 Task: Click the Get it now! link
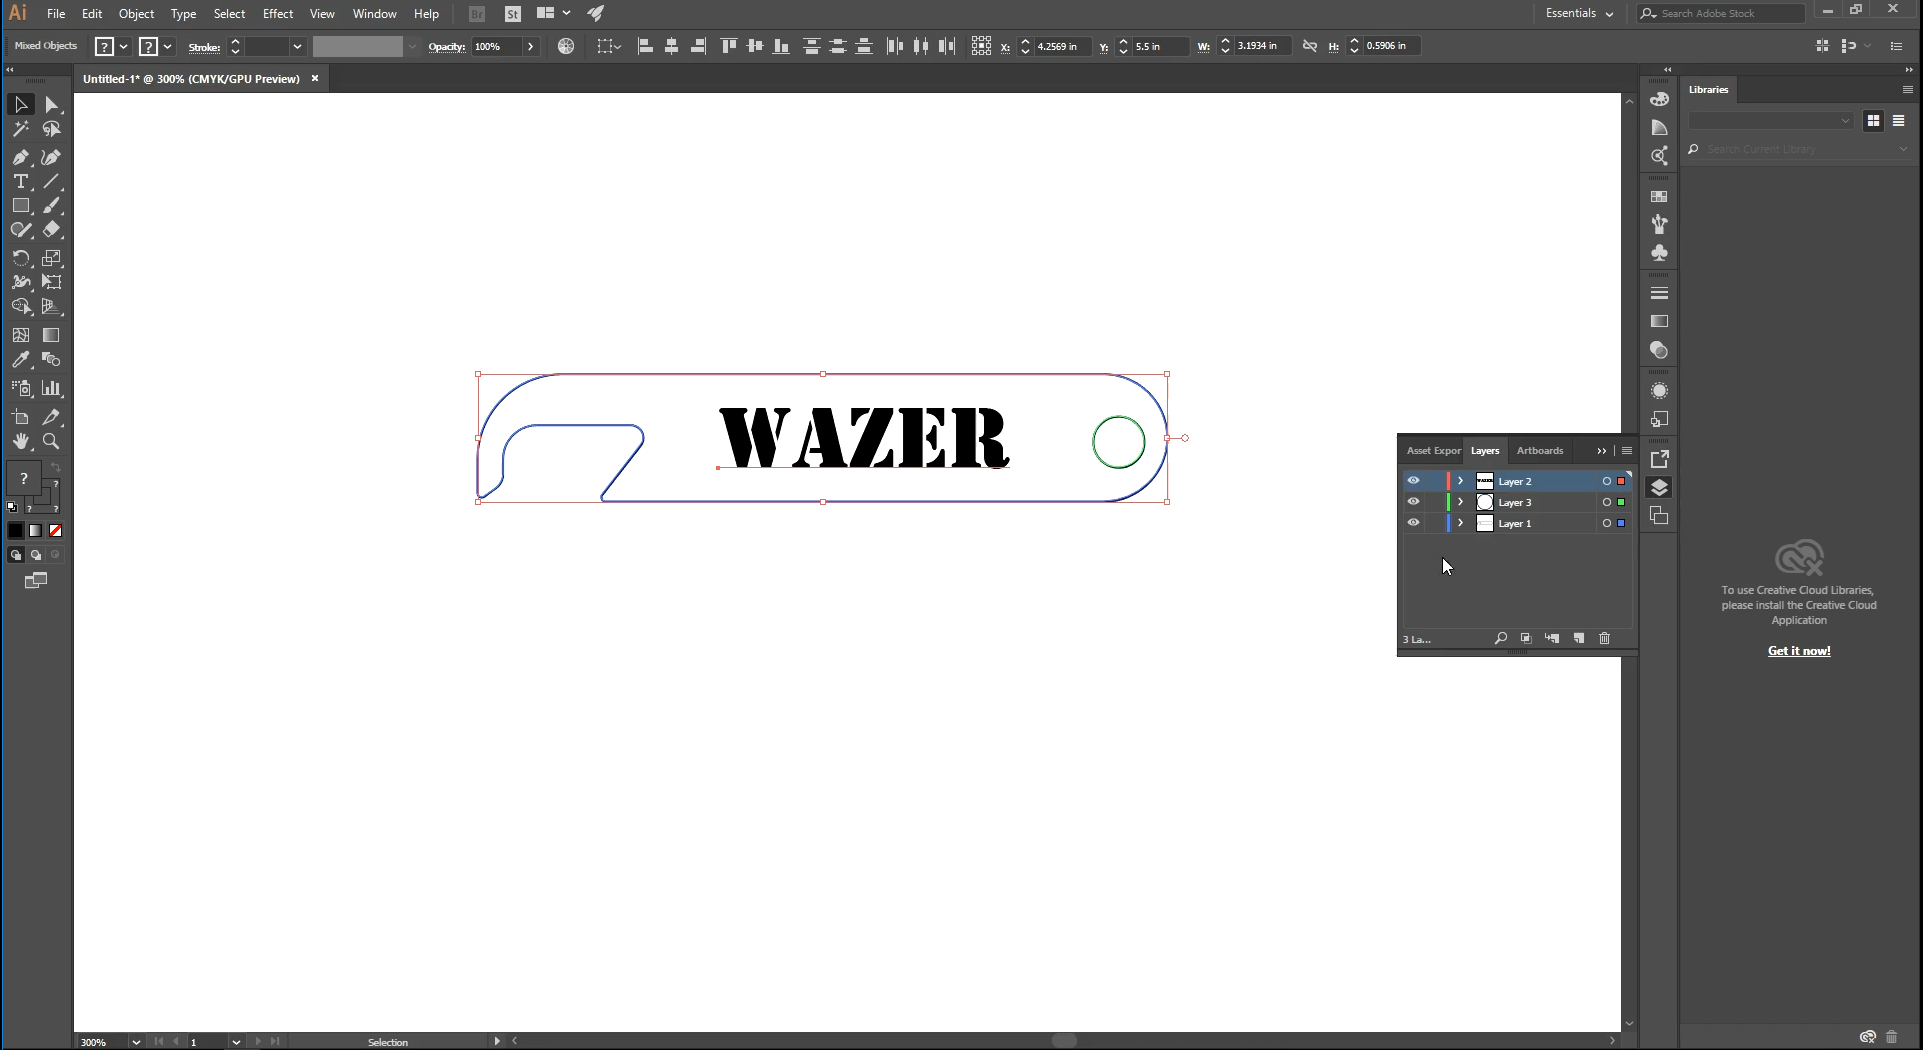1799,651
